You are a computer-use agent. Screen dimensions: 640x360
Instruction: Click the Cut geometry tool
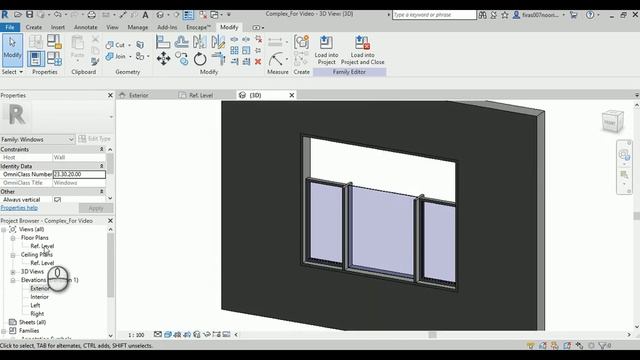pyautogui.click(x=116, y=44)
